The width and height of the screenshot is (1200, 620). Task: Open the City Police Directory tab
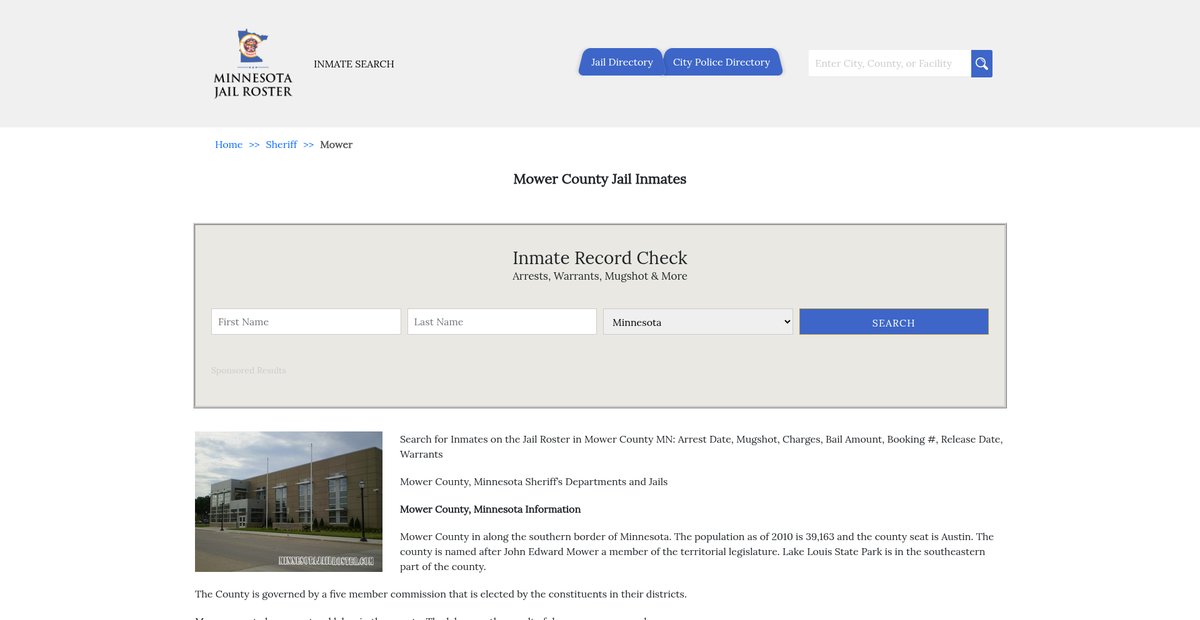click(x=721, y=62)
